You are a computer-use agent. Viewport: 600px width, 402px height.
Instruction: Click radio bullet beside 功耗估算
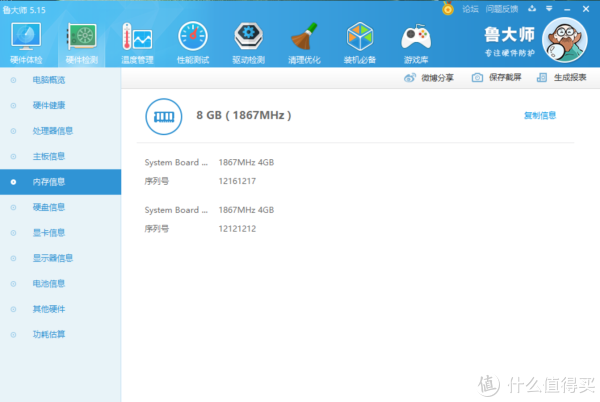click(x=13, y=335)
